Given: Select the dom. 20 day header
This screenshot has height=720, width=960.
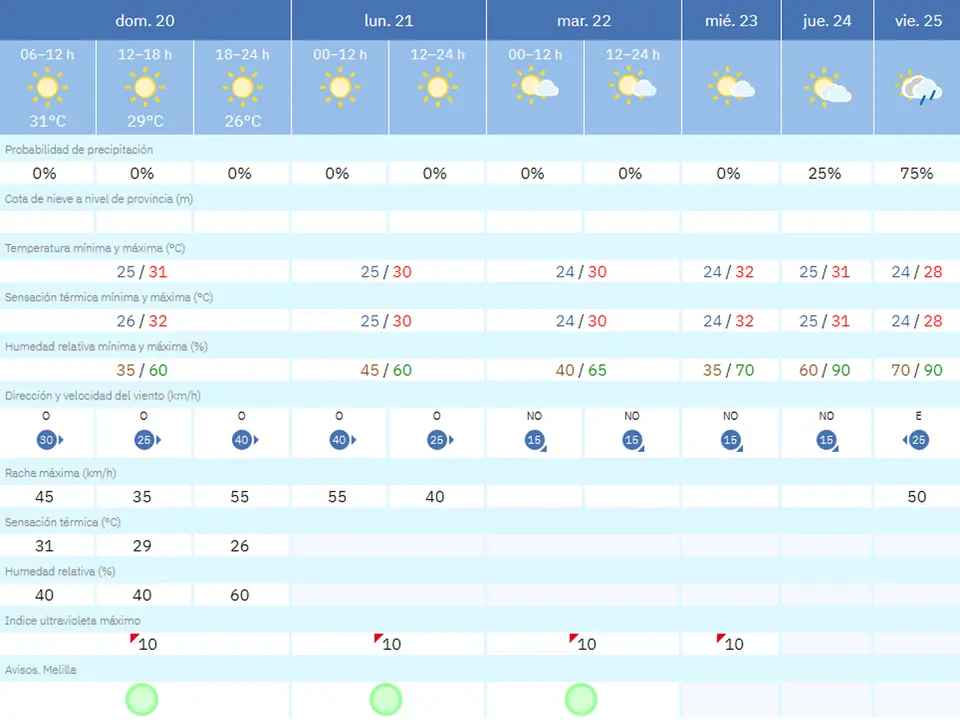Looking at the screenshot, I should pos(145,20).
